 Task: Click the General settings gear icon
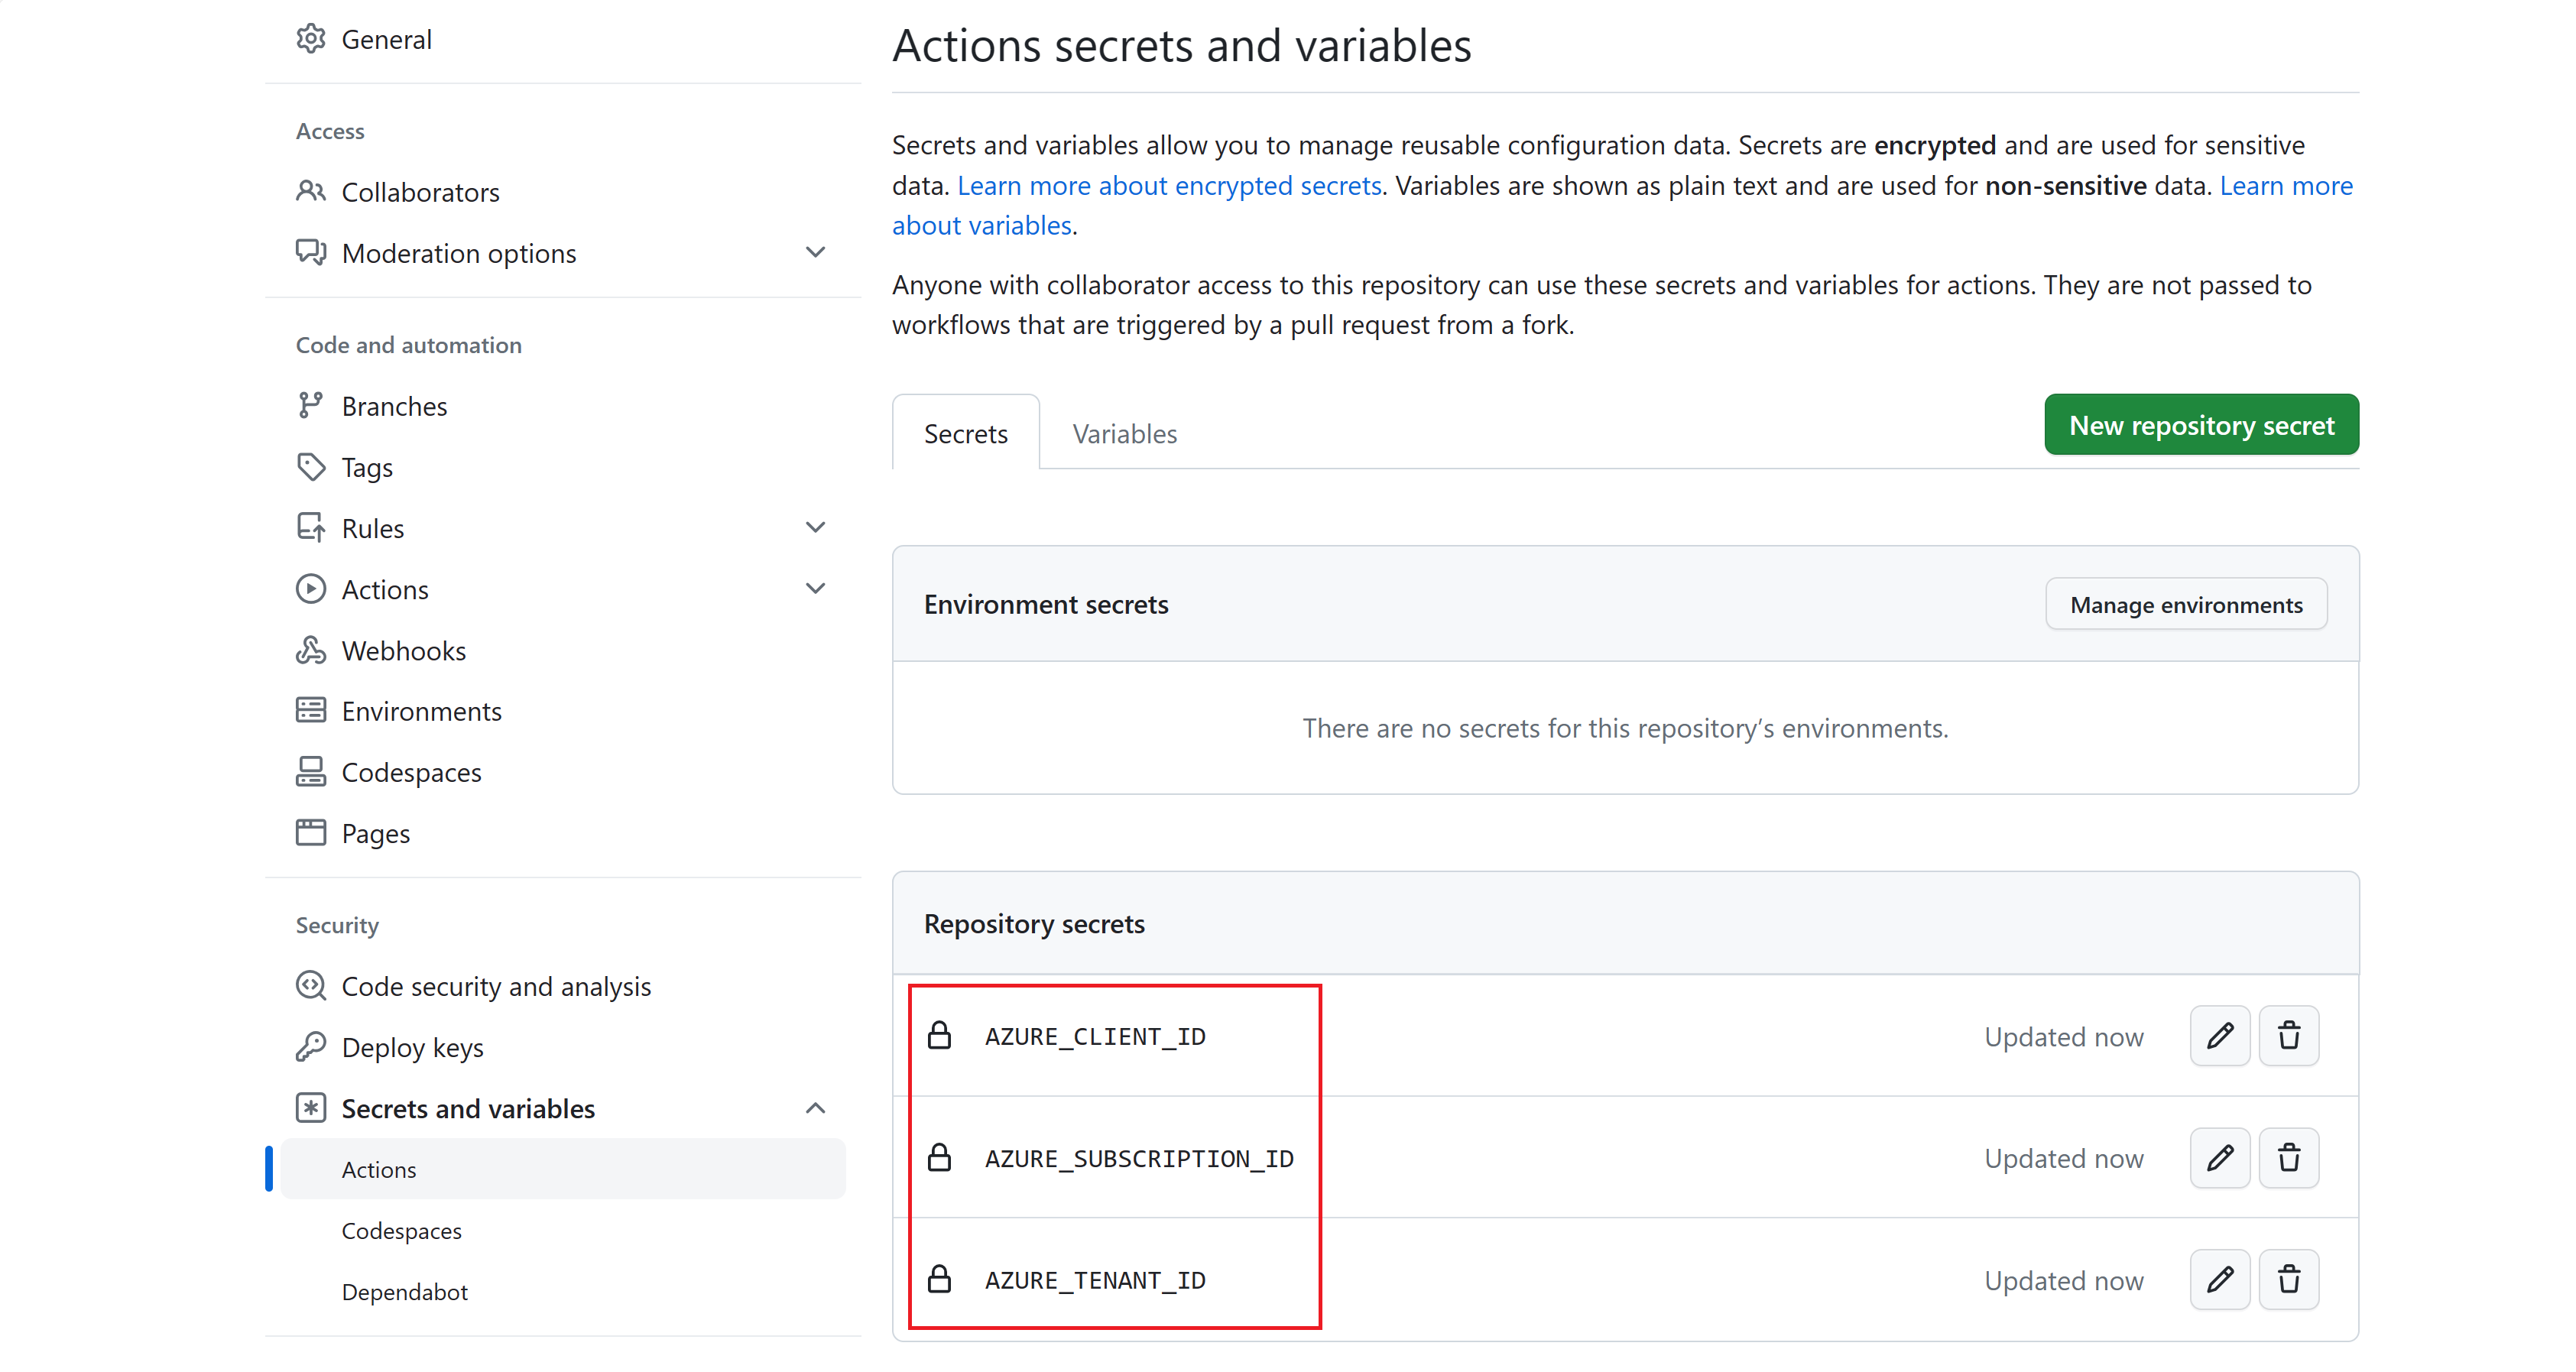(311, 38)
